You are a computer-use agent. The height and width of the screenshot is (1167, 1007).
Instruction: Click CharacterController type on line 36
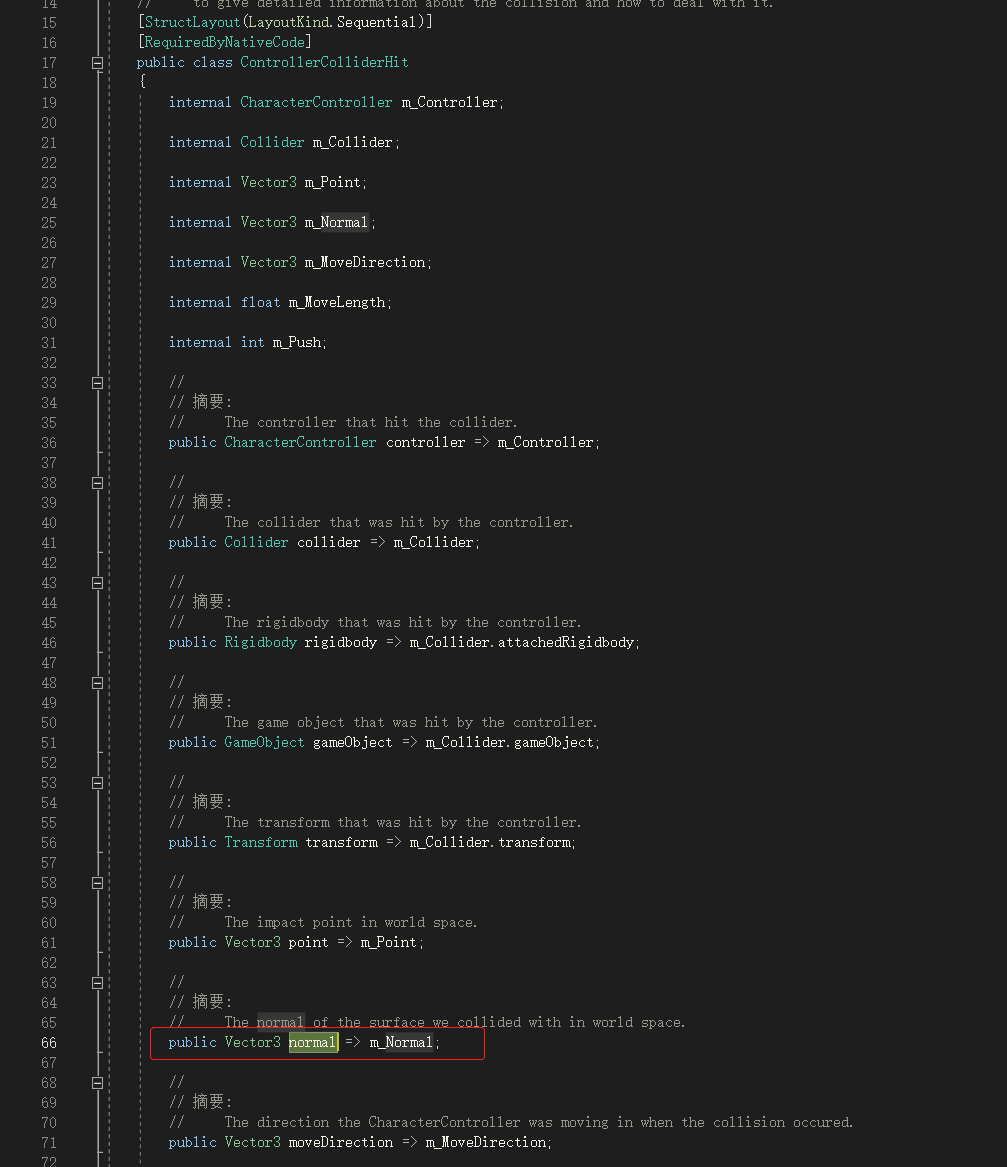301,443
